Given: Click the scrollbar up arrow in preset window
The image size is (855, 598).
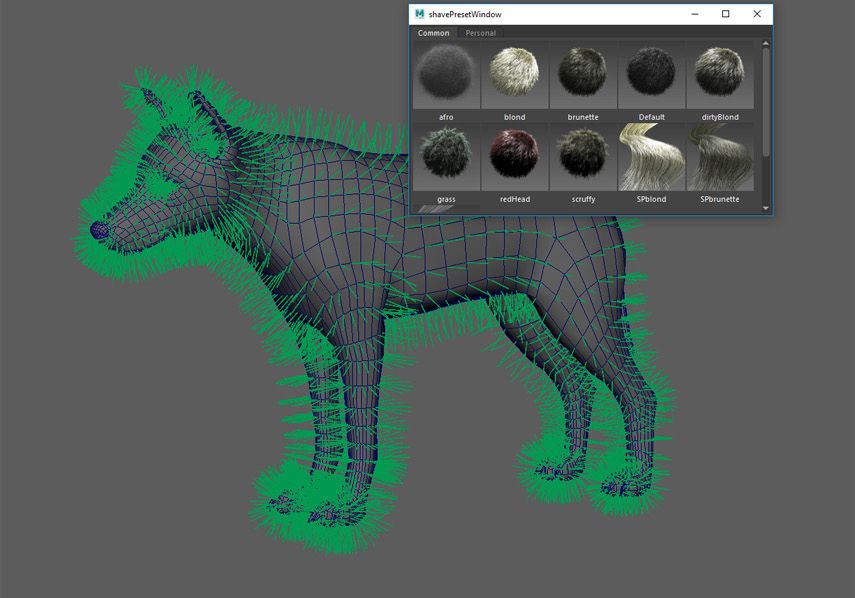Looking at the screenshot, I should point(766,44).
